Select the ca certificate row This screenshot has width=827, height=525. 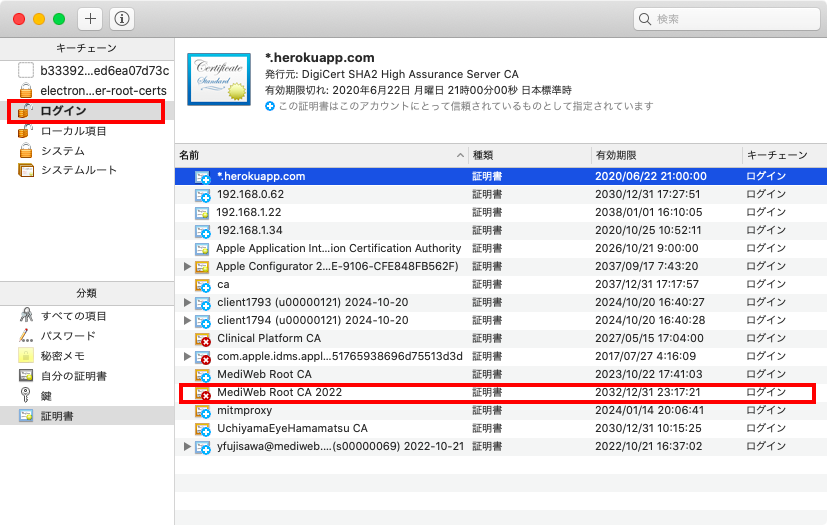click(x=501, y=284)
